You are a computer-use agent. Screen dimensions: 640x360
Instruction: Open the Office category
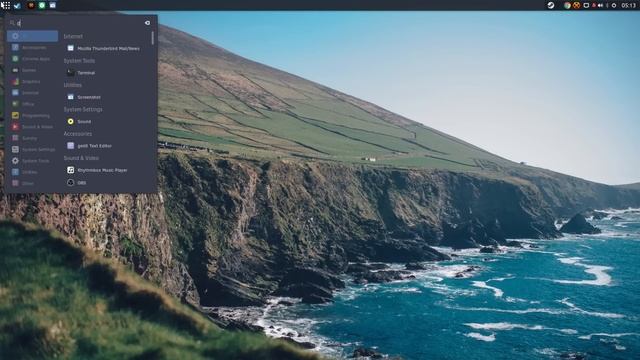pos(32,104)
